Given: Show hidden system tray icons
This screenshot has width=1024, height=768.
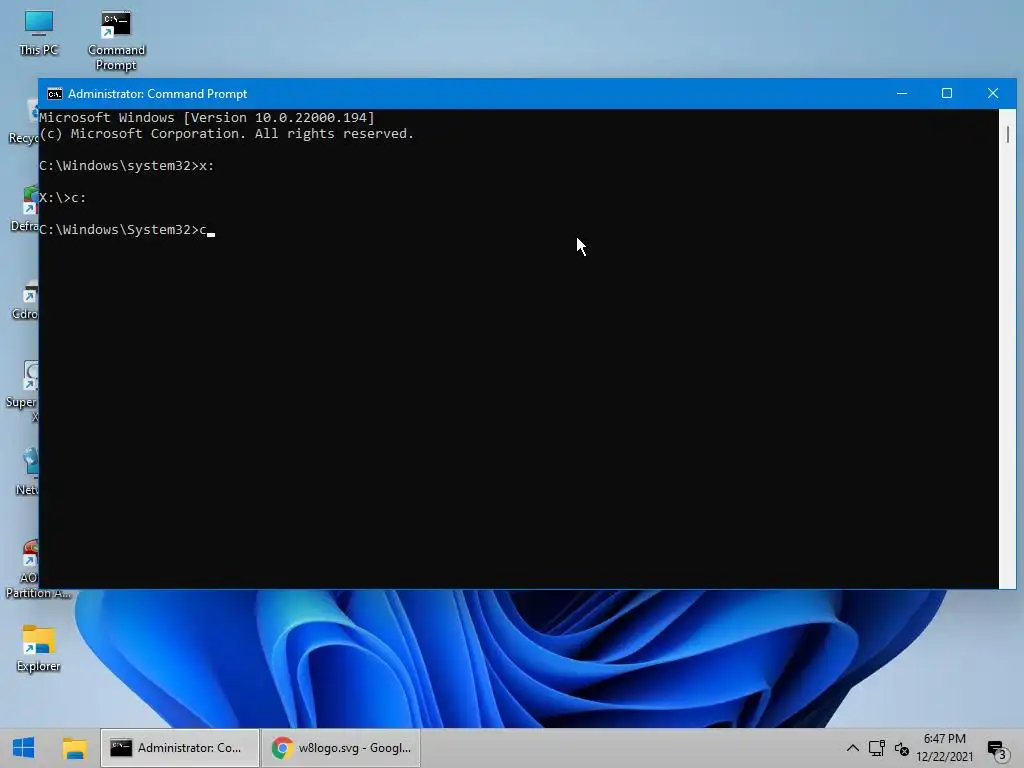Looking at the screenshot, I should pos(852,748).
